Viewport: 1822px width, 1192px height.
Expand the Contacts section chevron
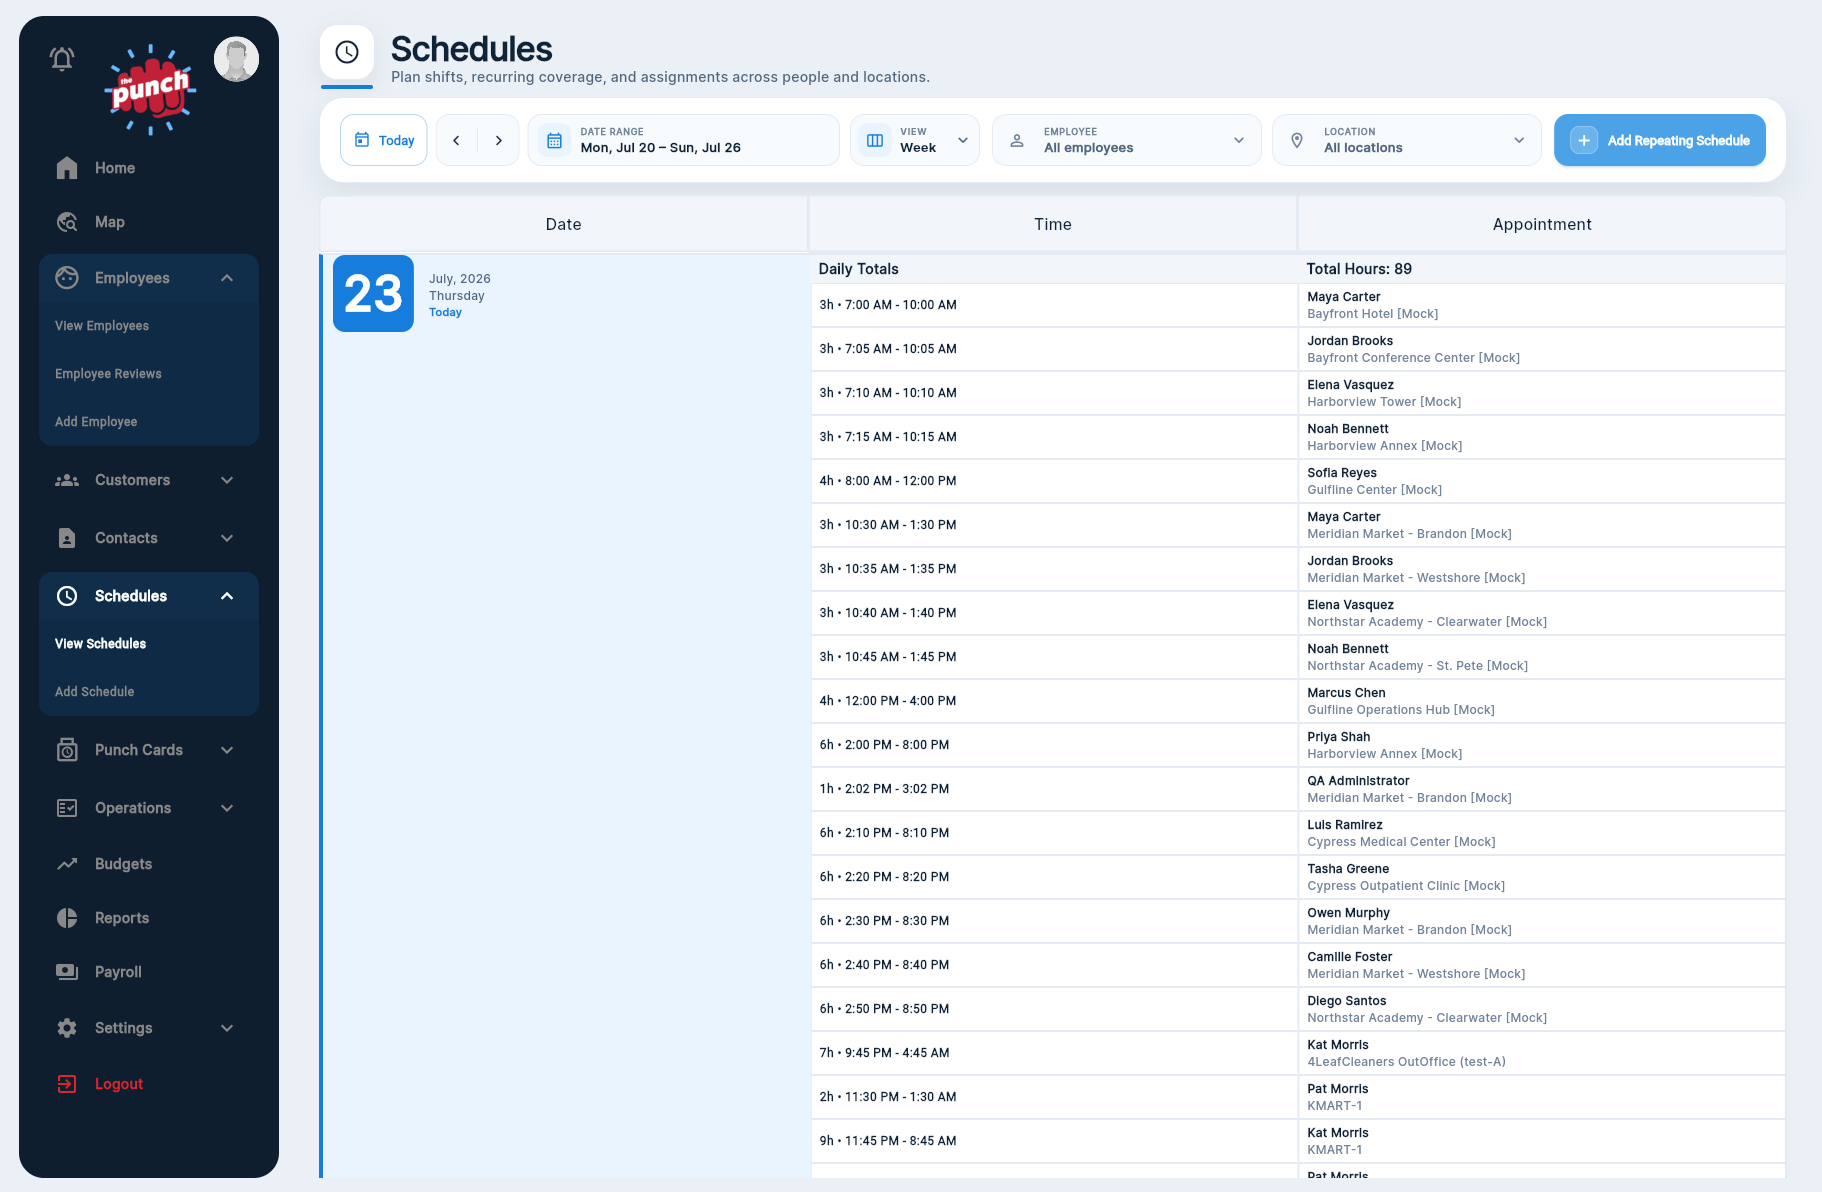coord(227,538)
